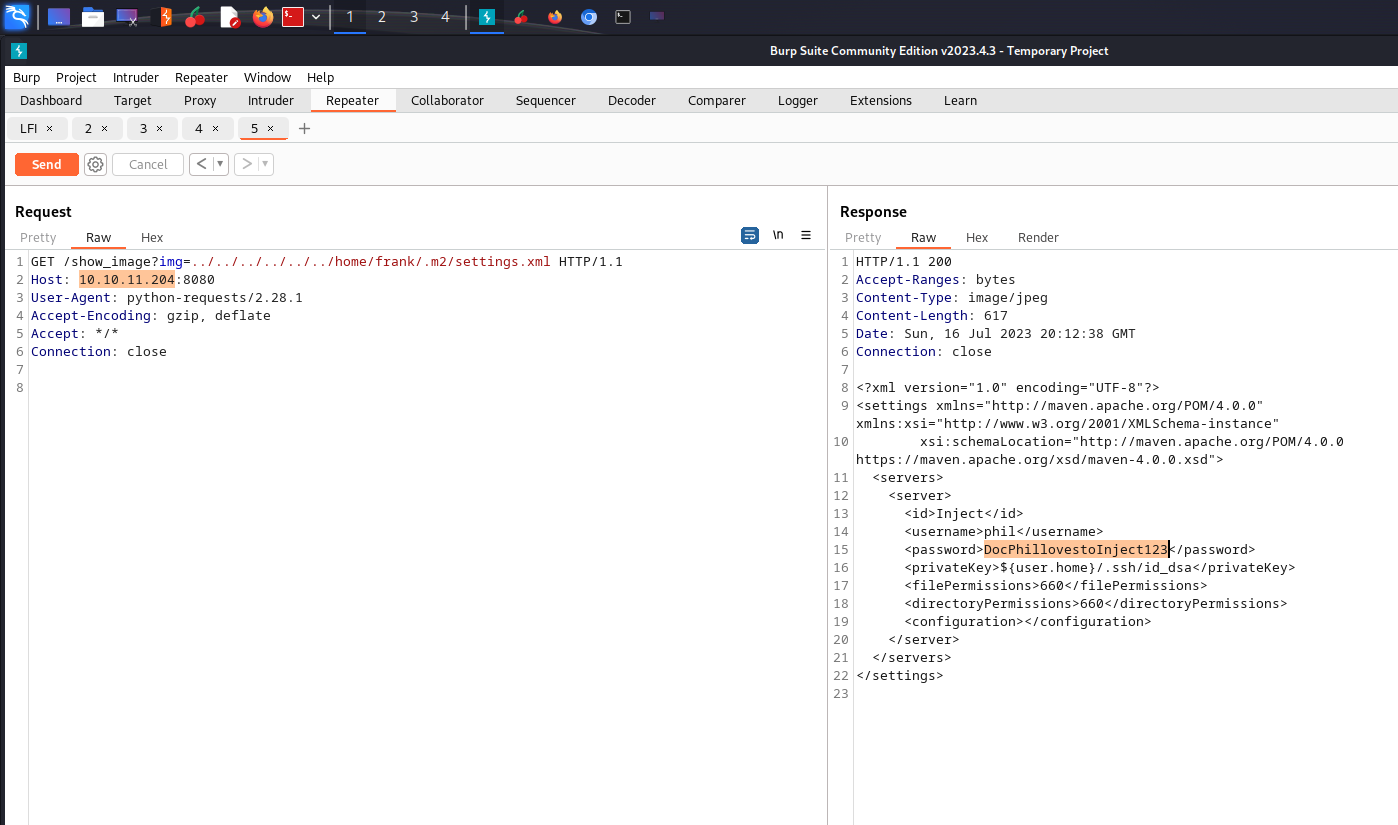1398x825 pixels.
Task: Open the Learn tab
Action: tap(960, 100)
